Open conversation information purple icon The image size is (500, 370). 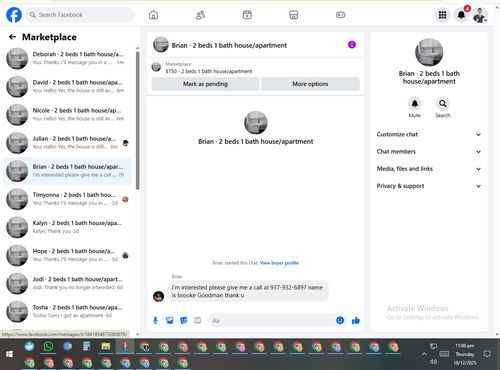click(x=352, y=44)
